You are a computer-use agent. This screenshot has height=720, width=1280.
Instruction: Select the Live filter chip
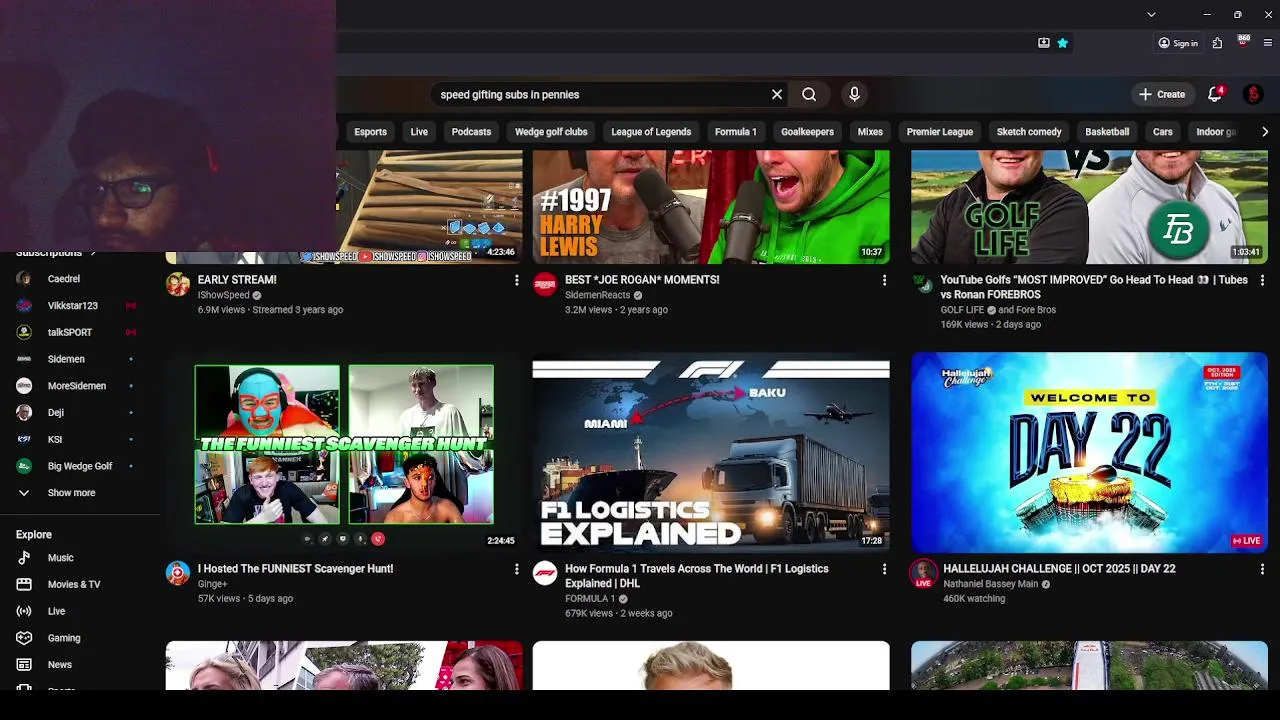tap(419, 132)
